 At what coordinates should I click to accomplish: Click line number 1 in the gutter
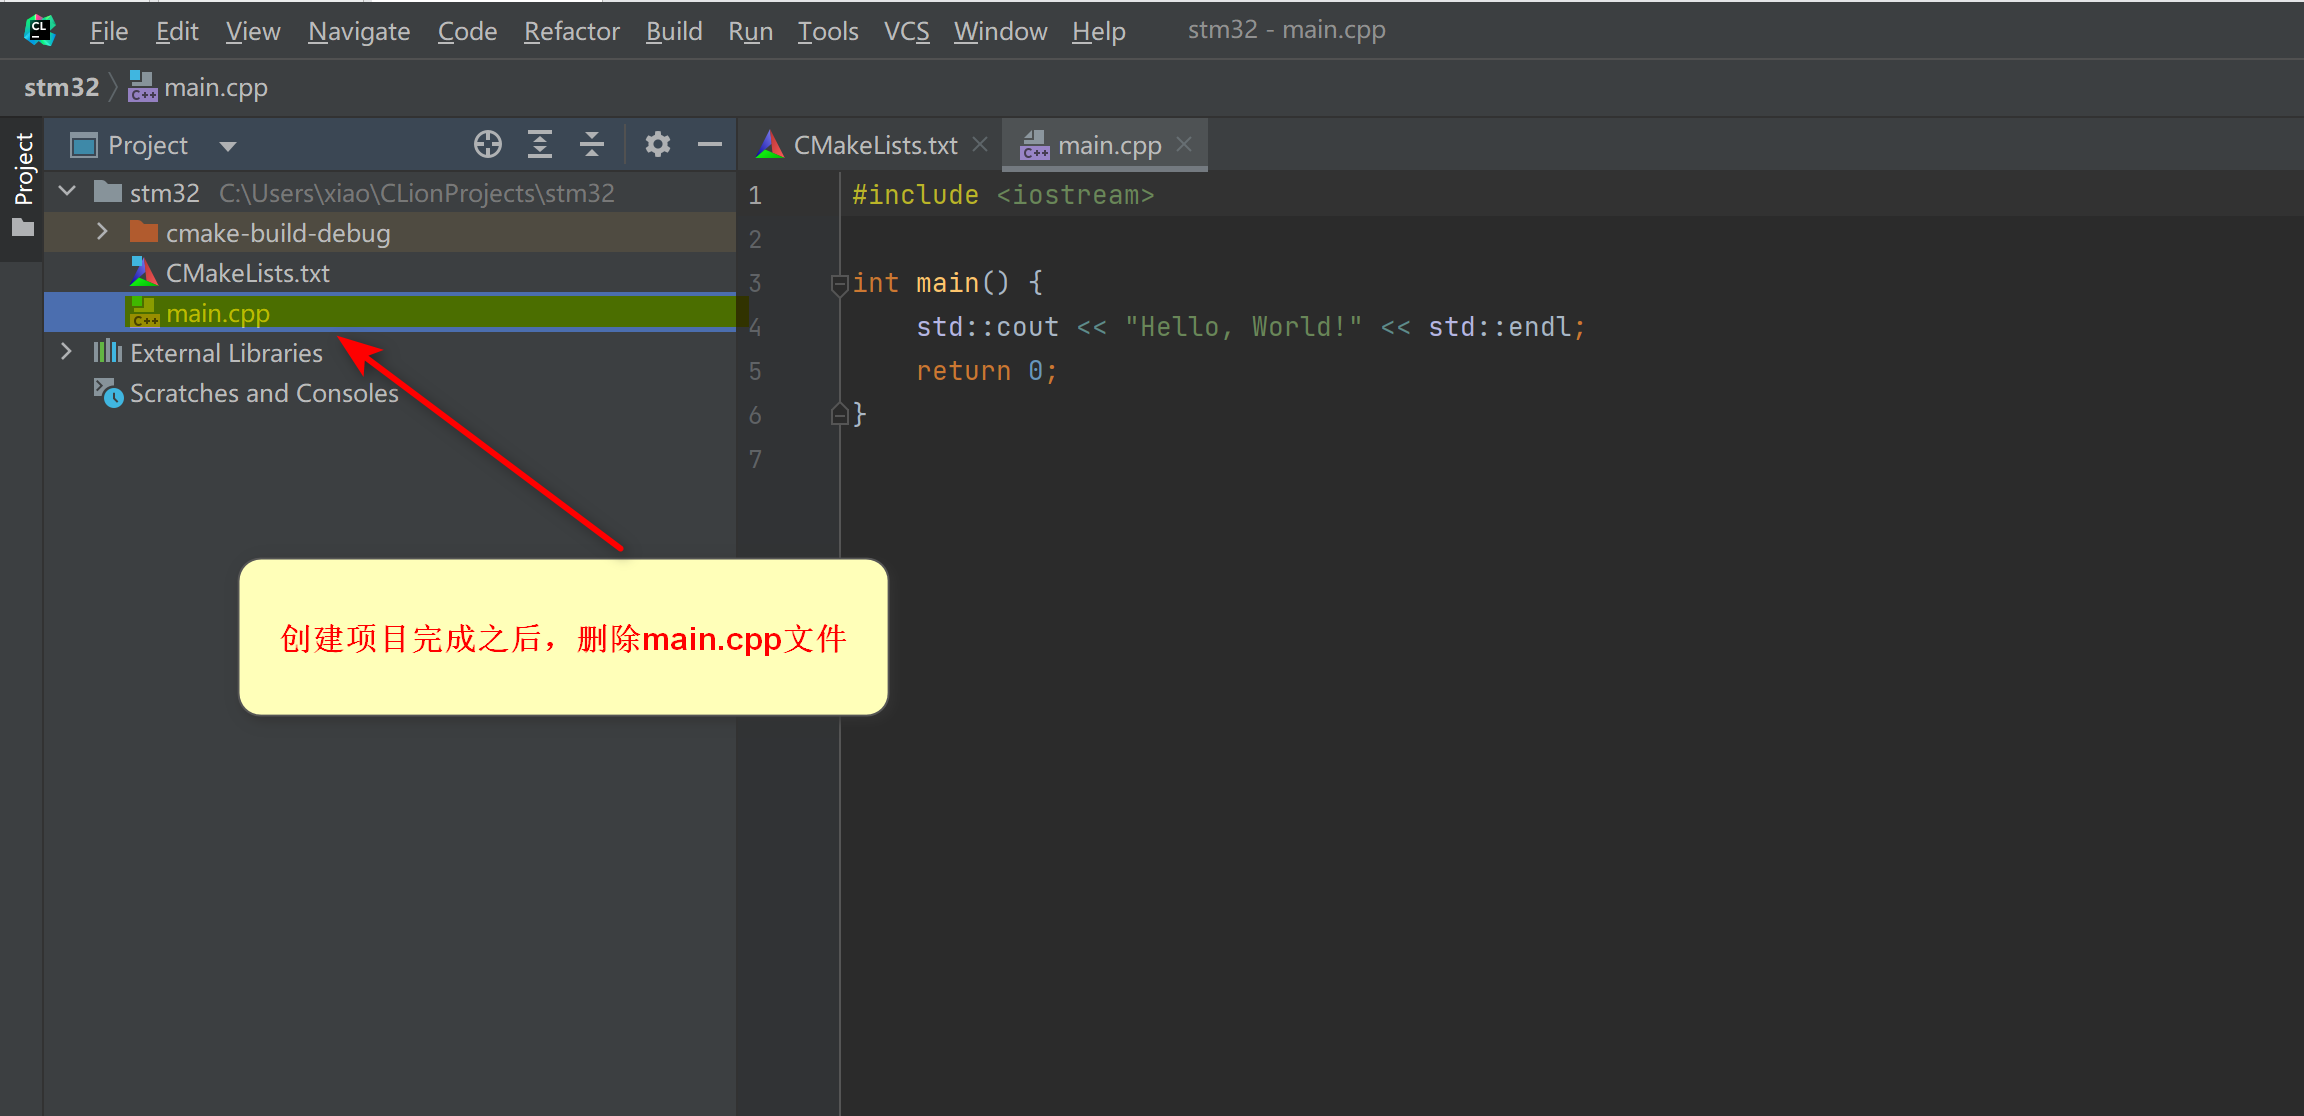(x=755, y=195)
